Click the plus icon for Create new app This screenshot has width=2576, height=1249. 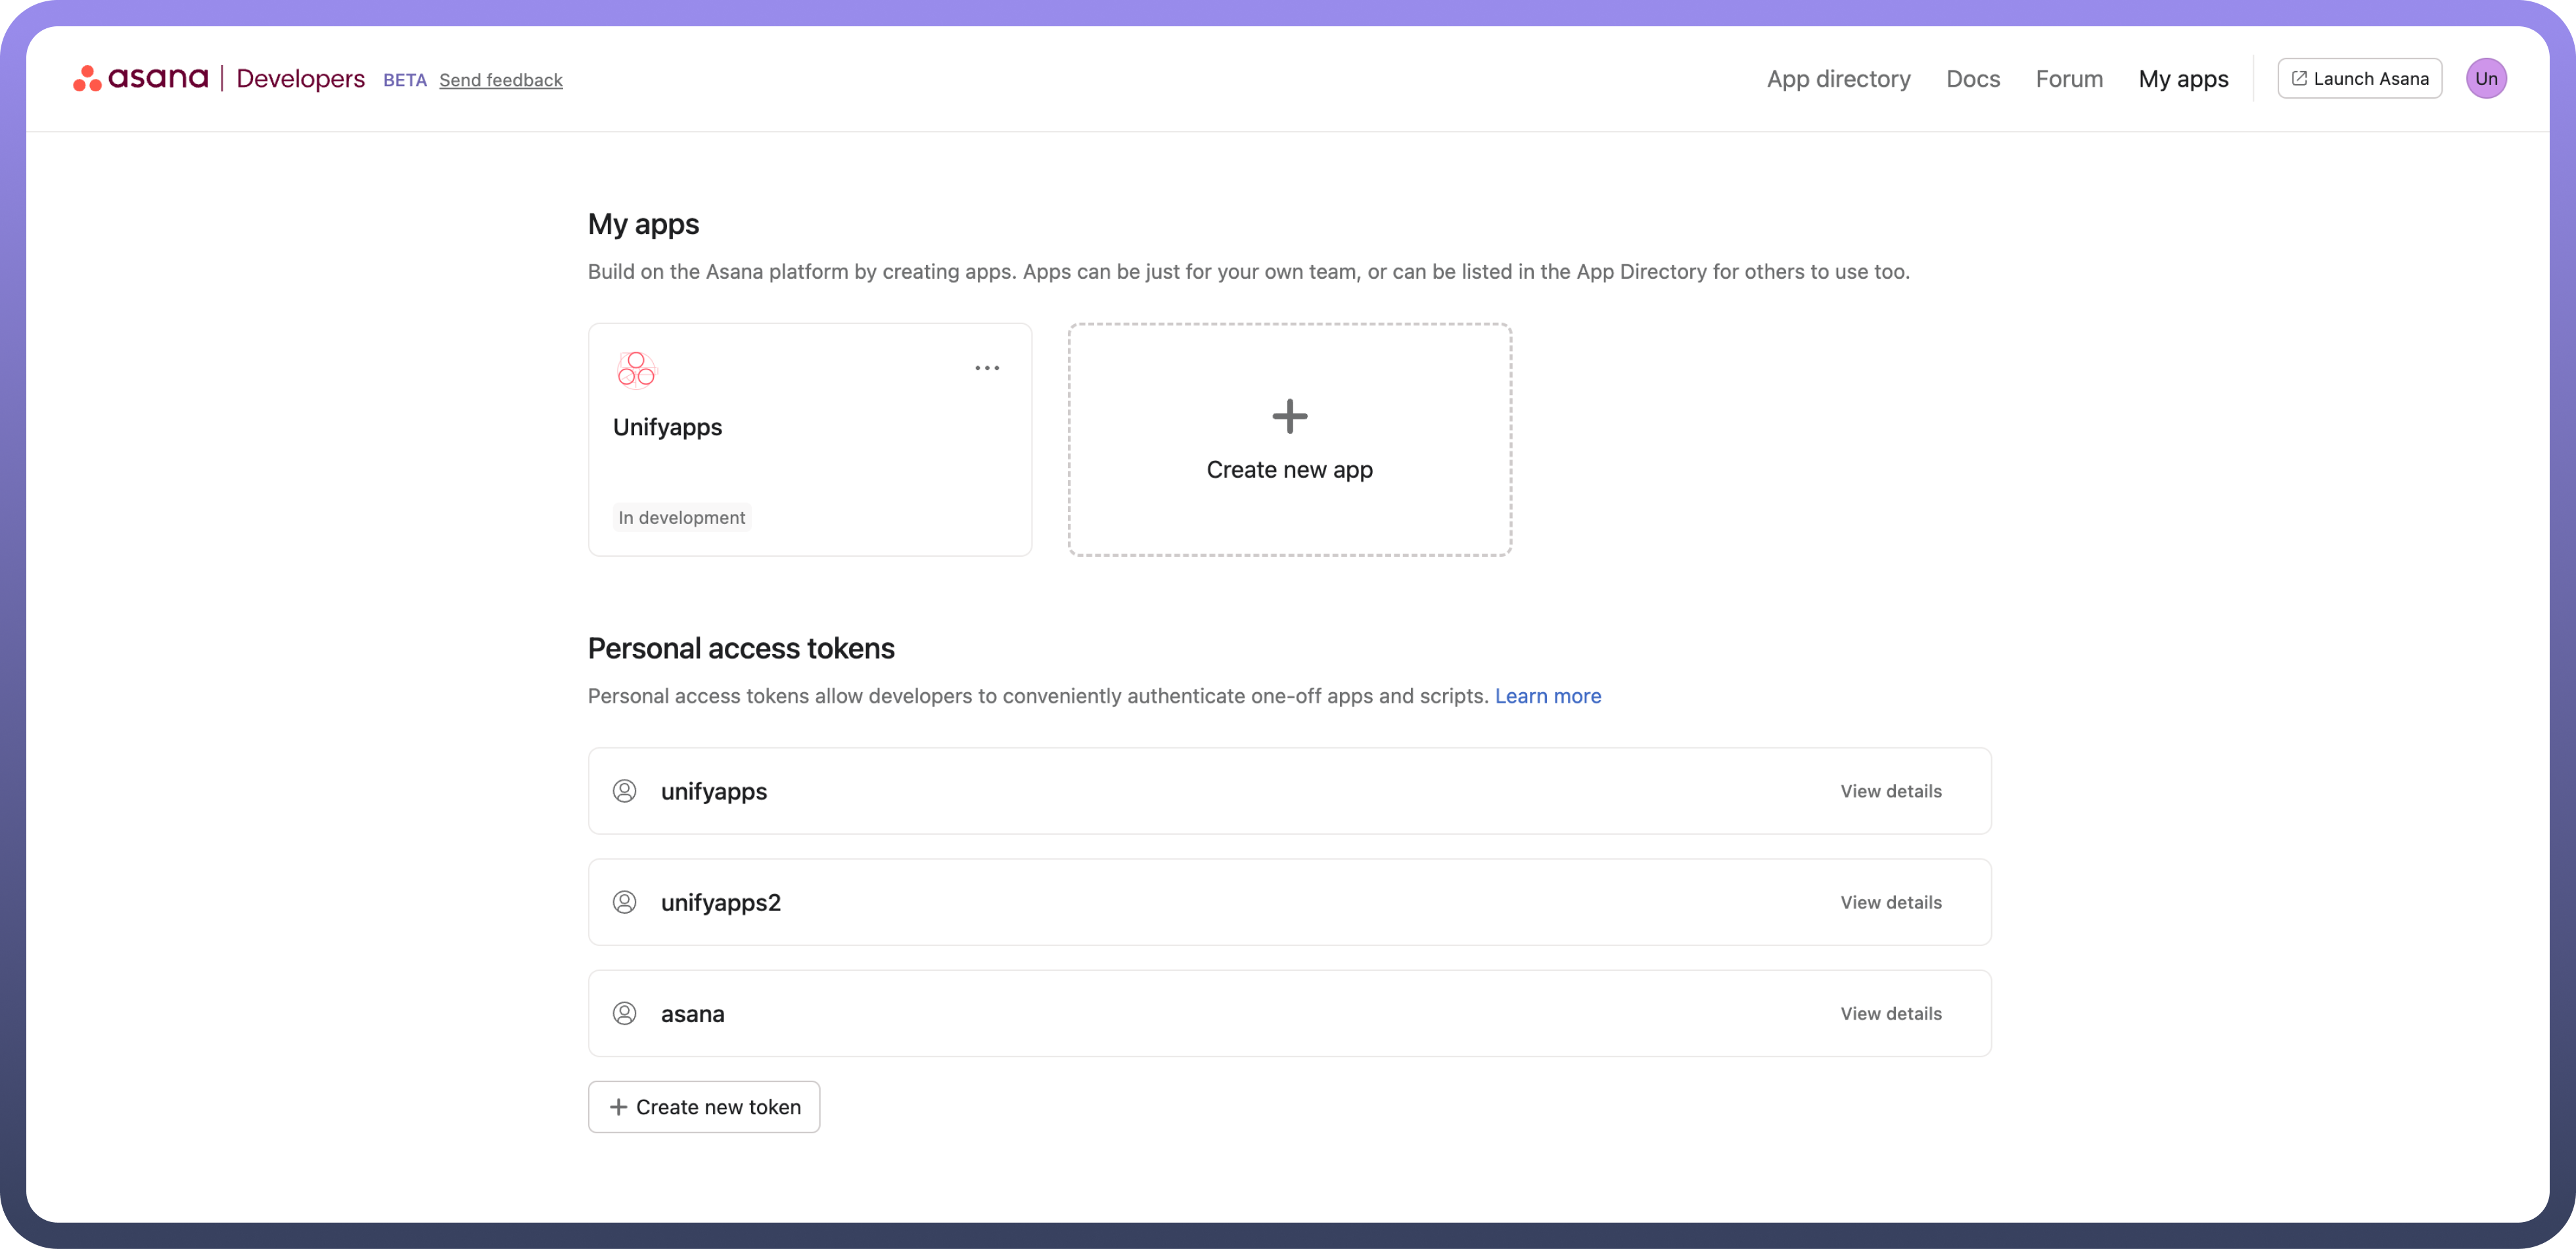(1289, 416)
